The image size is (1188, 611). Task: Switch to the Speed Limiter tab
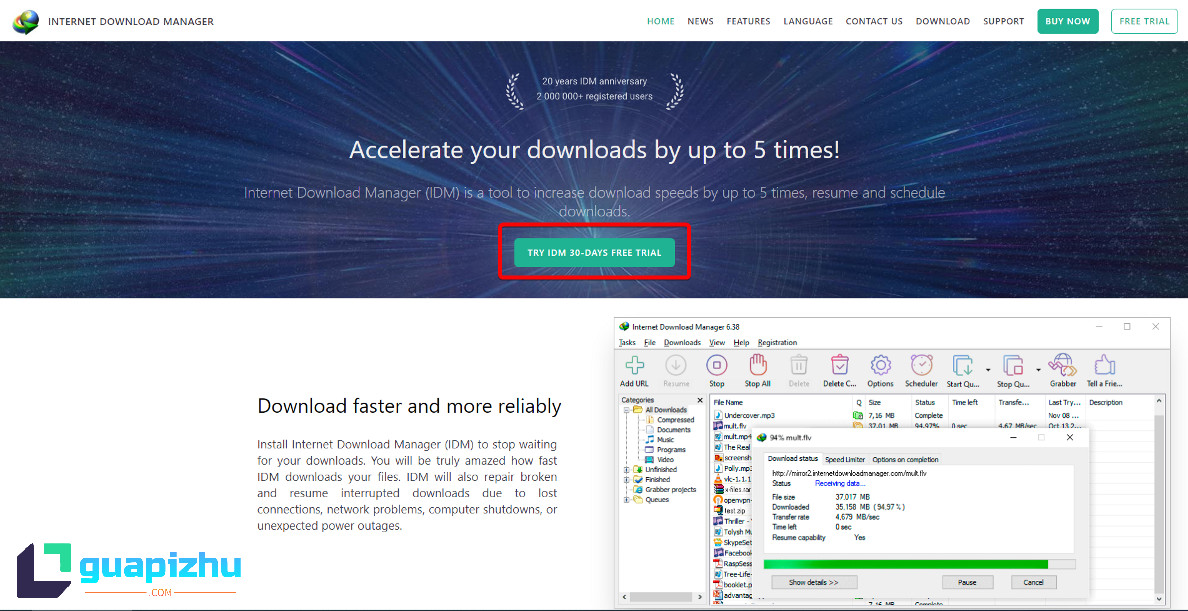tap(845, 459)
